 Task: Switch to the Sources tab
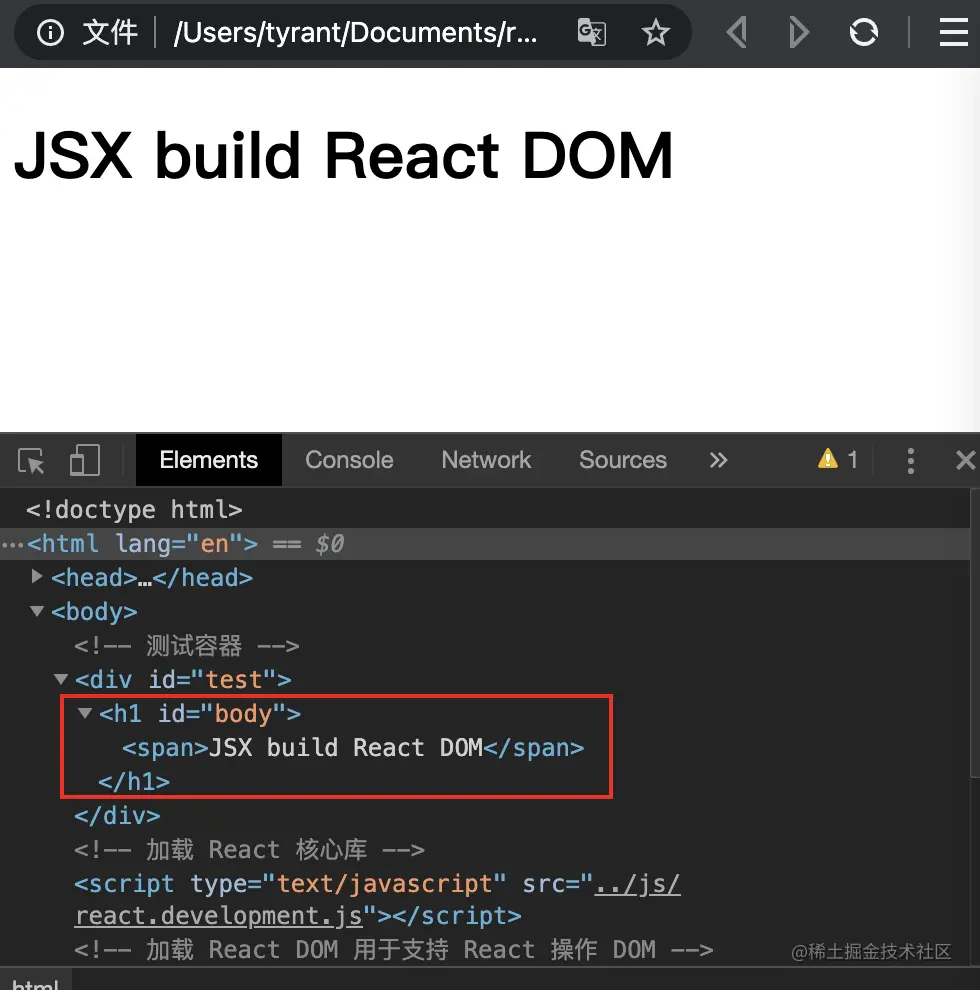click(623, 460)
